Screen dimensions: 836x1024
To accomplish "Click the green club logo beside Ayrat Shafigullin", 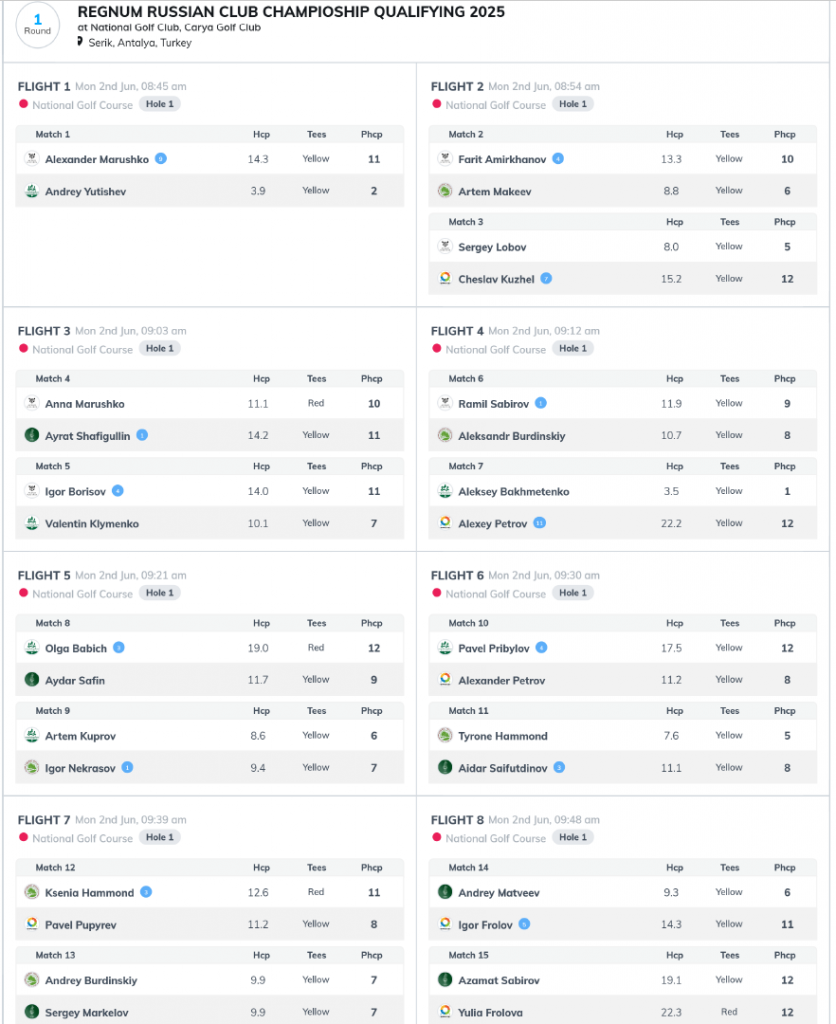I will coord(31,435).
